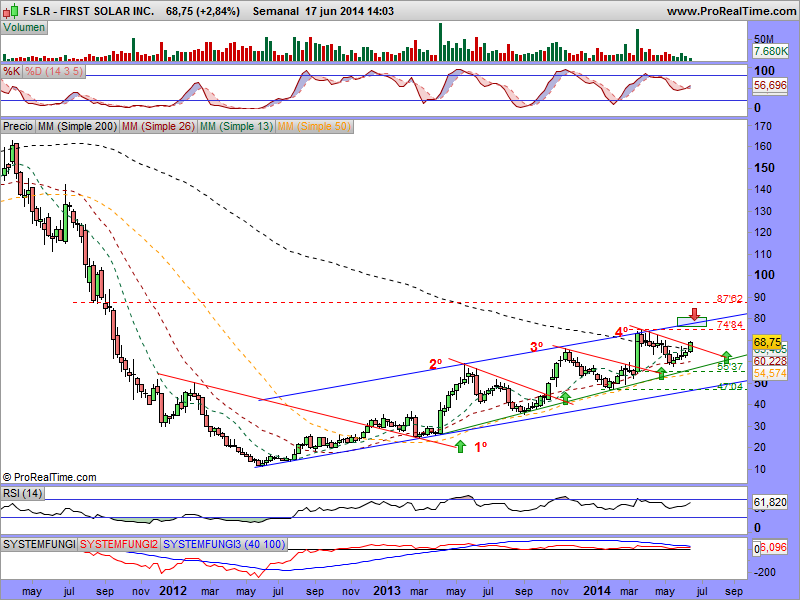The height and width of the screenshot is (600, 800).
Task: Click the 55'37 support level label
Action: (x=730, y=367)
